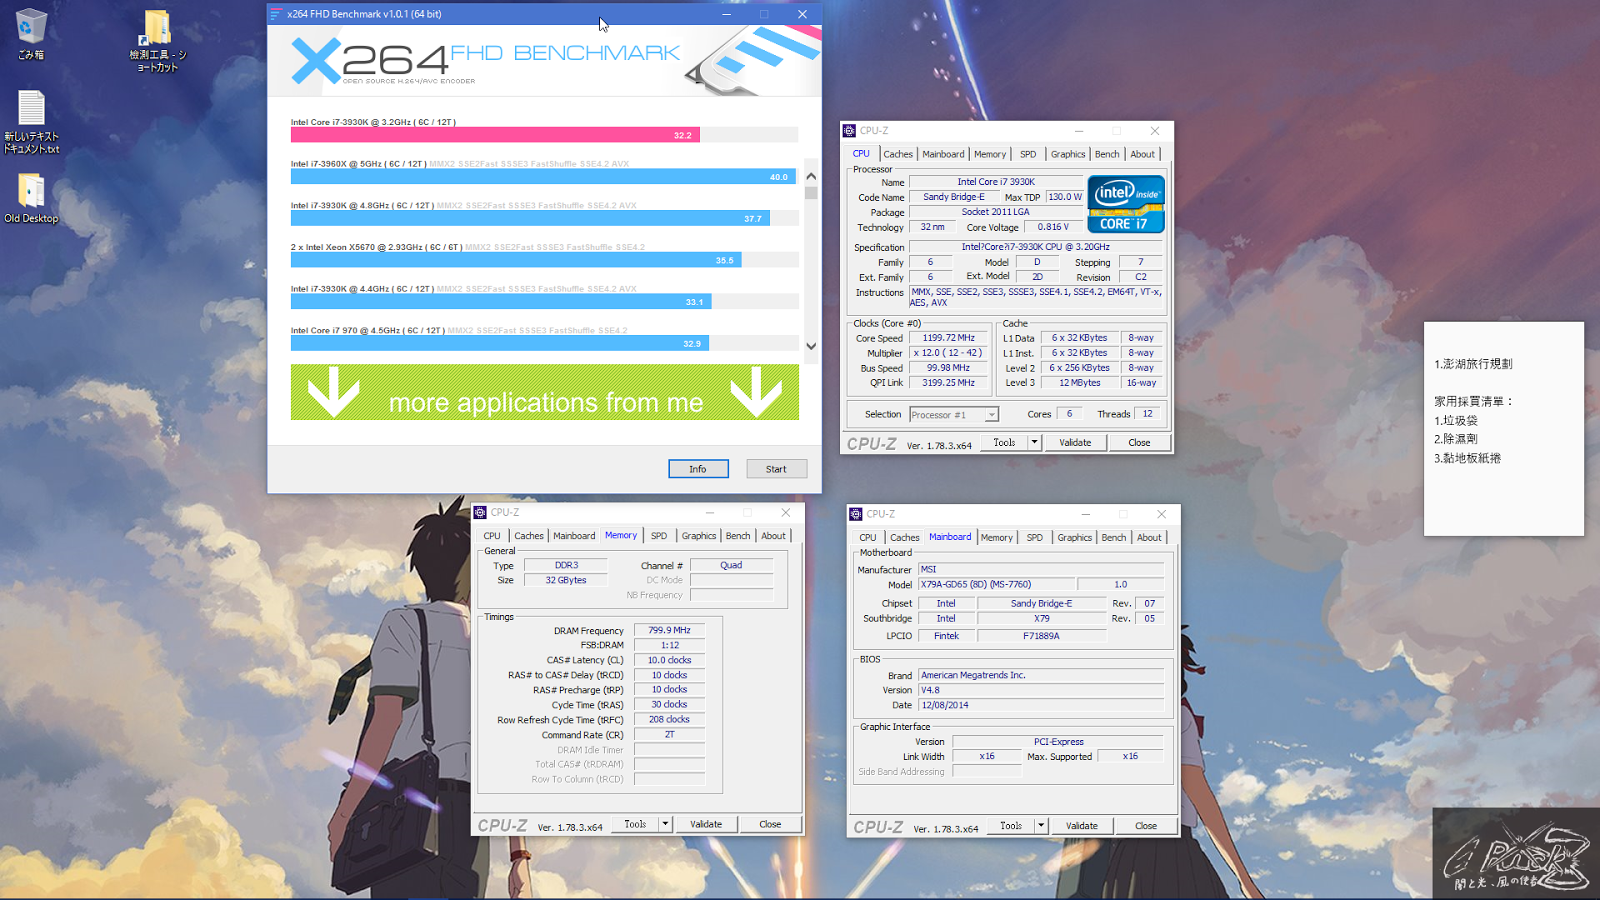Viewport: 1600px width, 900px height.
Task: Switch to Bench tab in top CPU-Z window
Action: coord(1107,154)
